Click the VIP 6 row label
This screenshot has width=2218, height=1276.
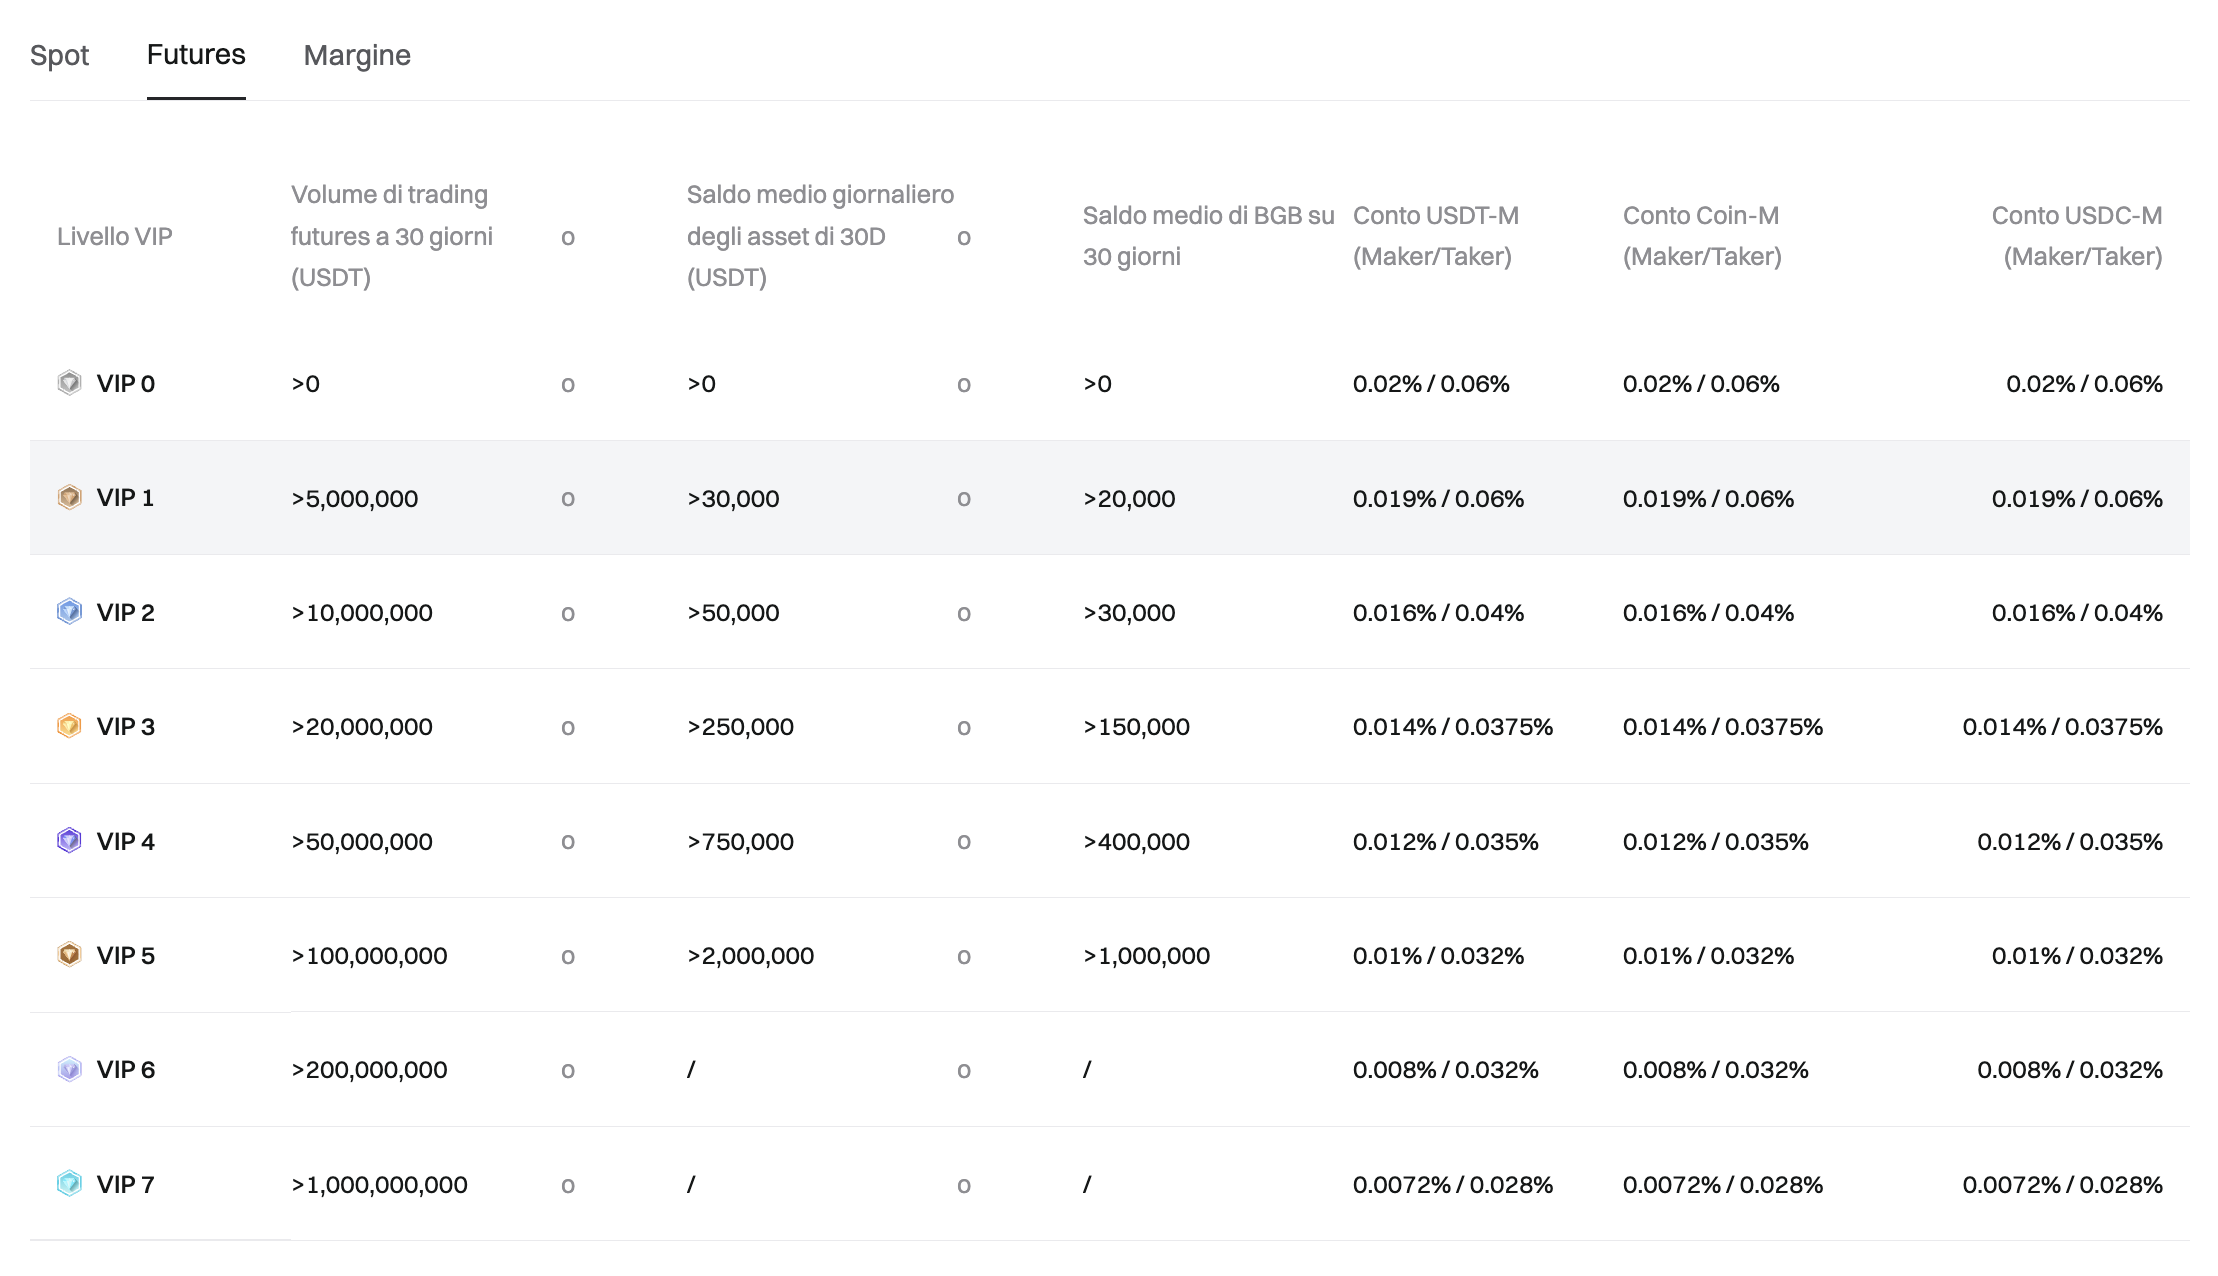coord(126,1070)
